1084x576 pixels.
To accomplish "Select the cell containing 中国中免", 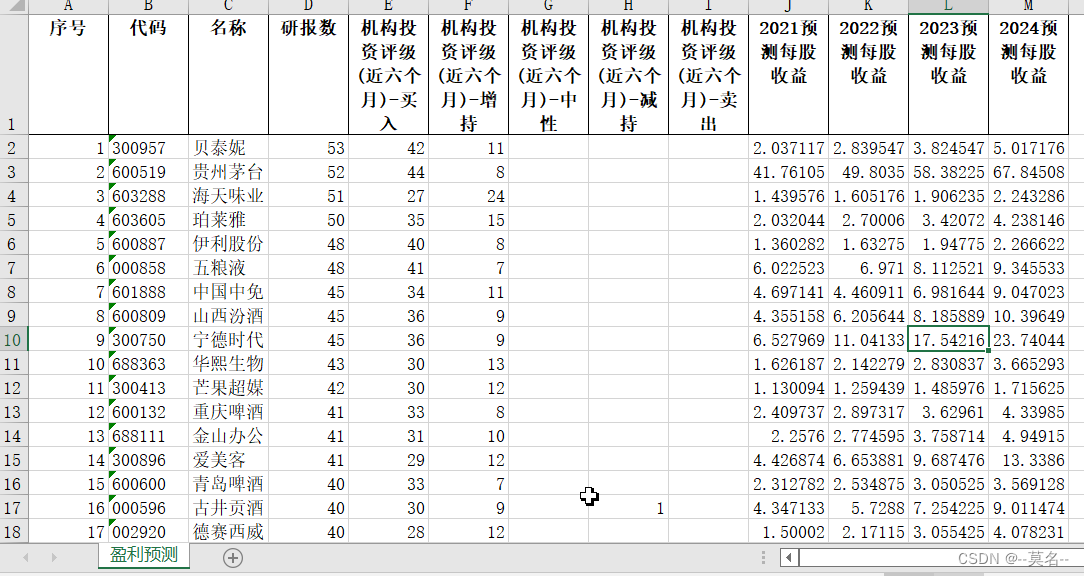I will coord(228,292).
